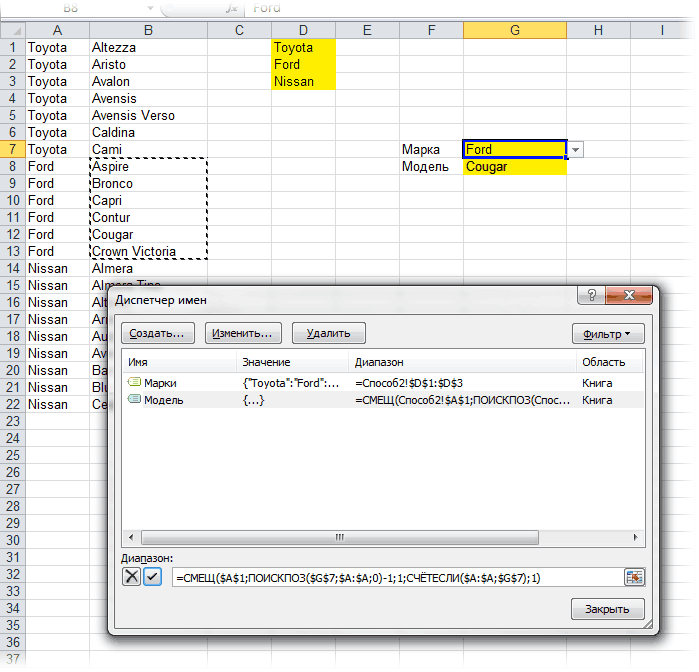Viewport: 699px width, 672px height.
Task: Click the horizontal scrollbar thumb in names list
Action: [x=340, y=537]
